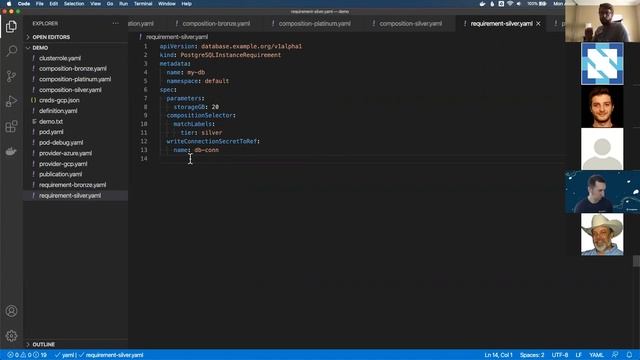
Task: Click requirement-silver.yaml in the breadcrumb
Action: pos(177,37)
